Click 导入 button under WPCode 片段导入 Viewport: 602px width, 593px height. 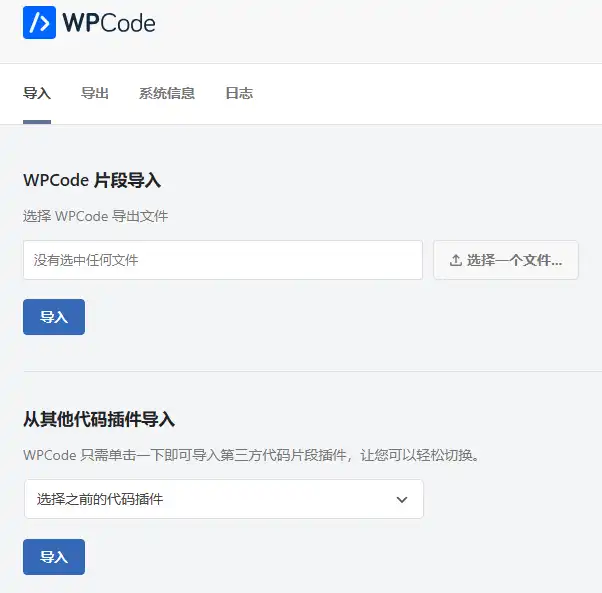point(54,317)
